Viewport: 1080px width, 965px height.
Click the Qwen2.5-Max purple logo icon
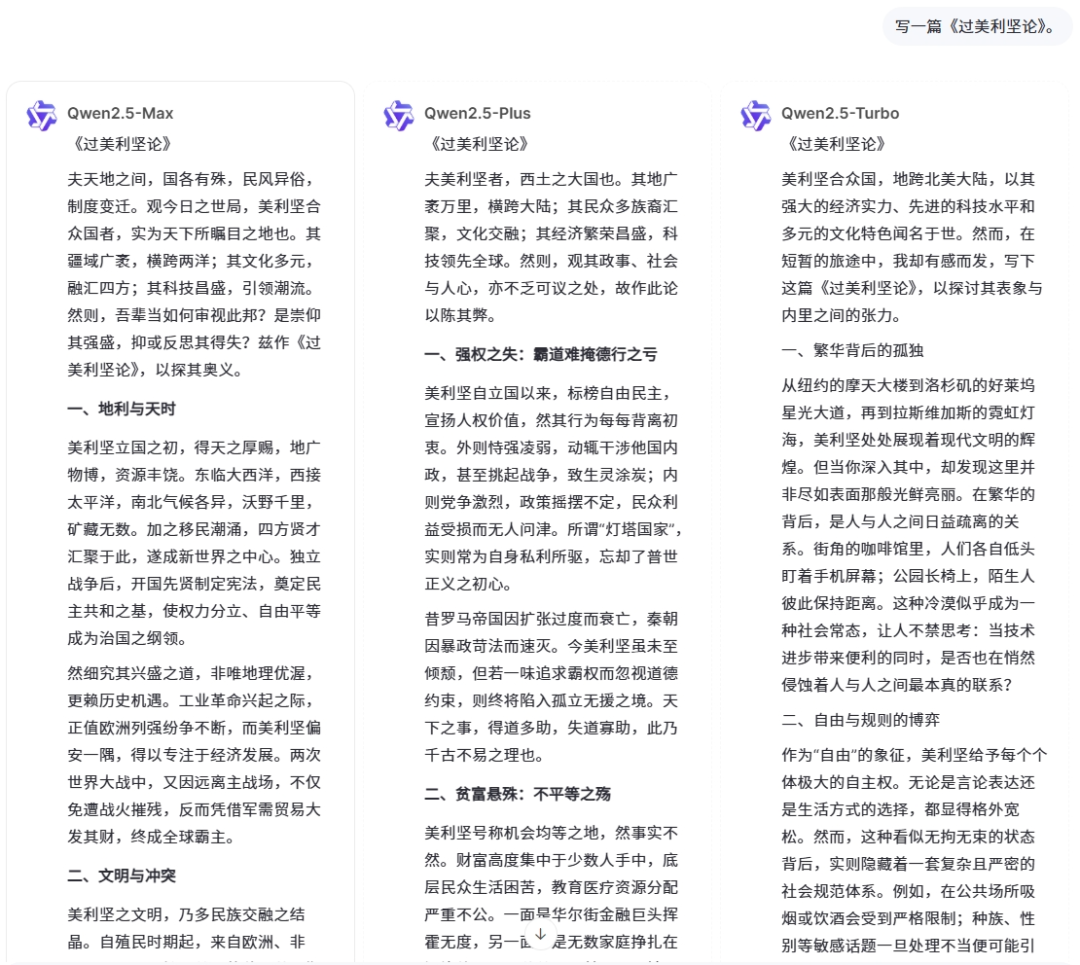[41, 114]
